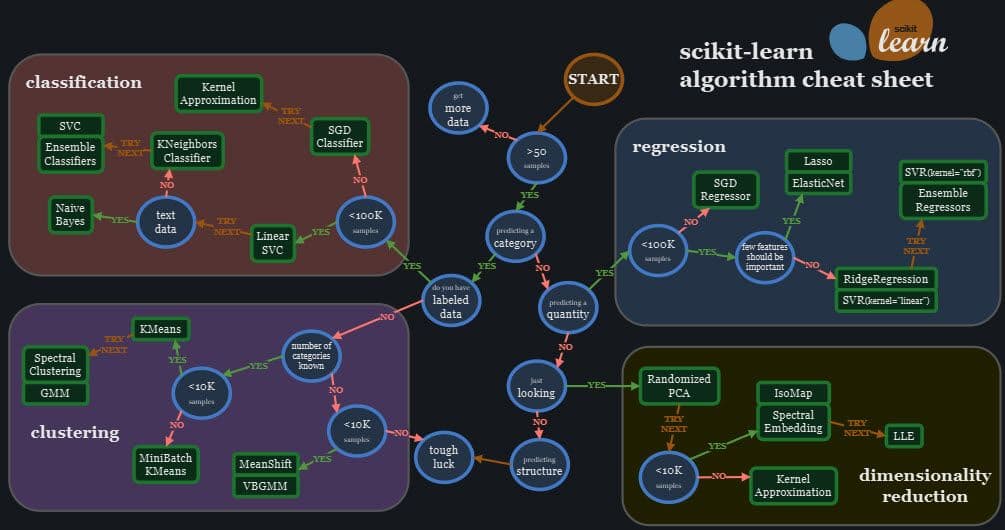1005x530 pixels.
Task: Select the GMM box
Action: tap(55, 393)
